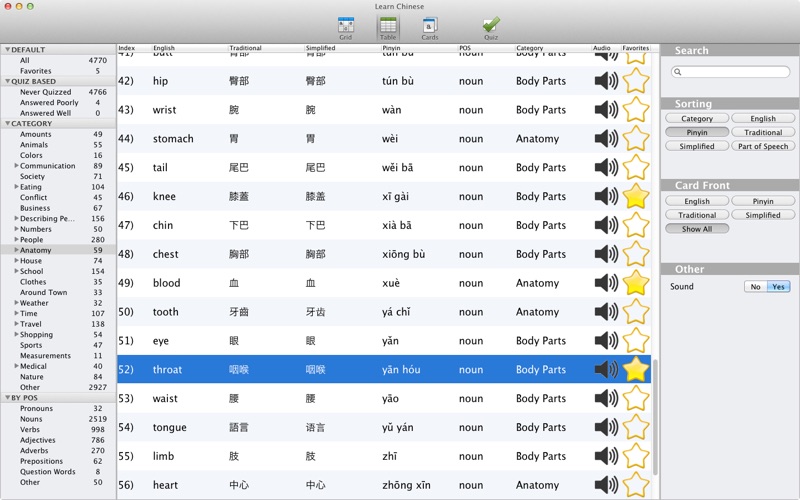The image size is (800, 500).
Task: Sort by Part of Speech
Action: pyautogui.click(x=763, y=146)
